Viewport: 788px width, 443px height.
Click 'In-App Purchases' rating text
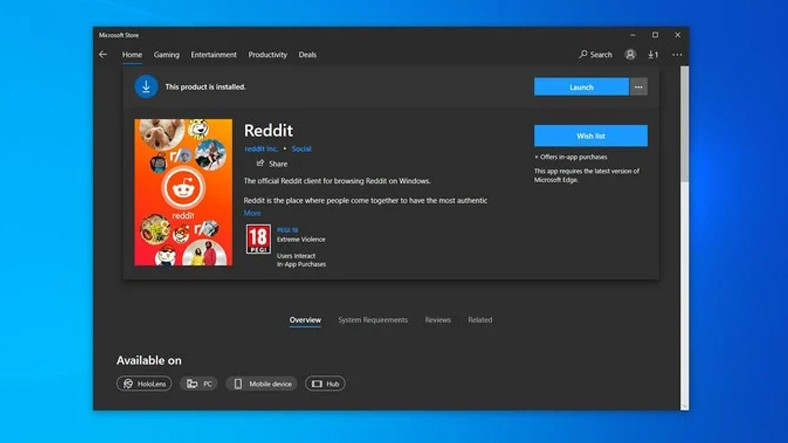(x=301, y=264)
